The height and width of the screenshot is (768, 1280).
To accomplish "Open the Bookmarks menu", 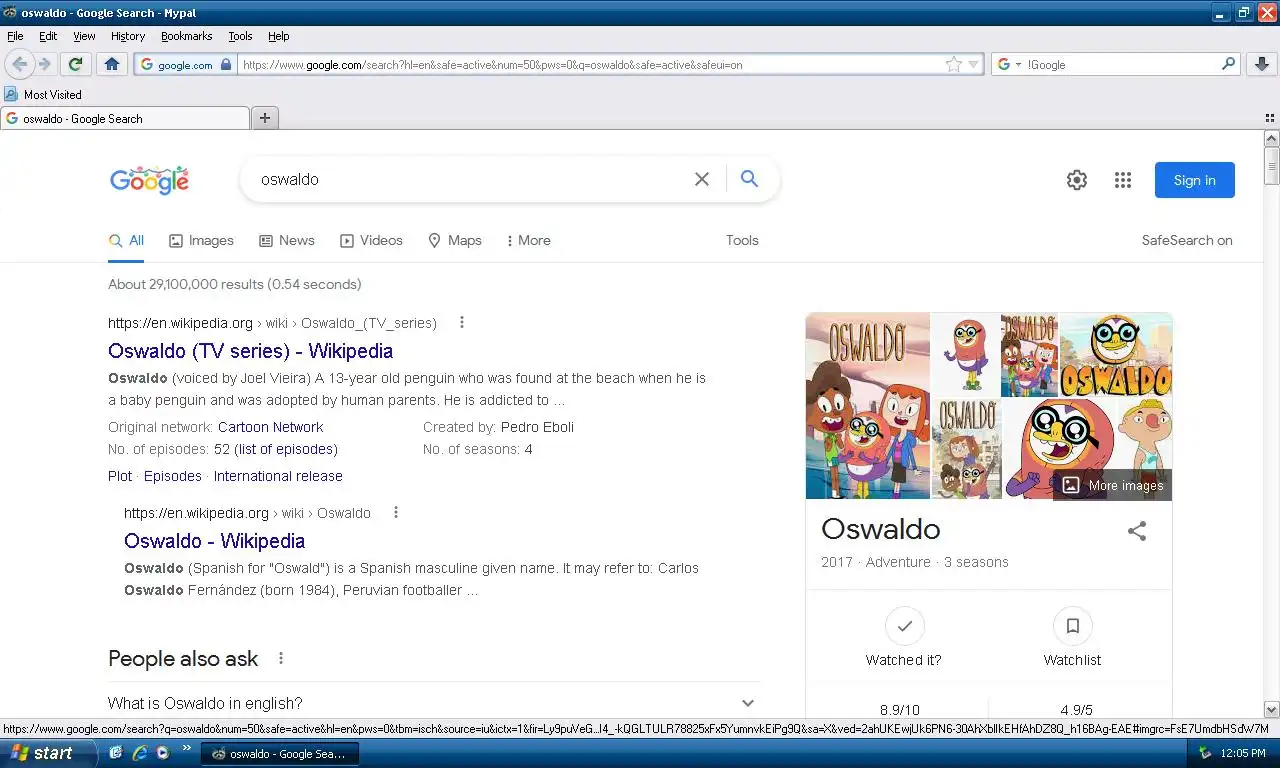I will [186, 36].
